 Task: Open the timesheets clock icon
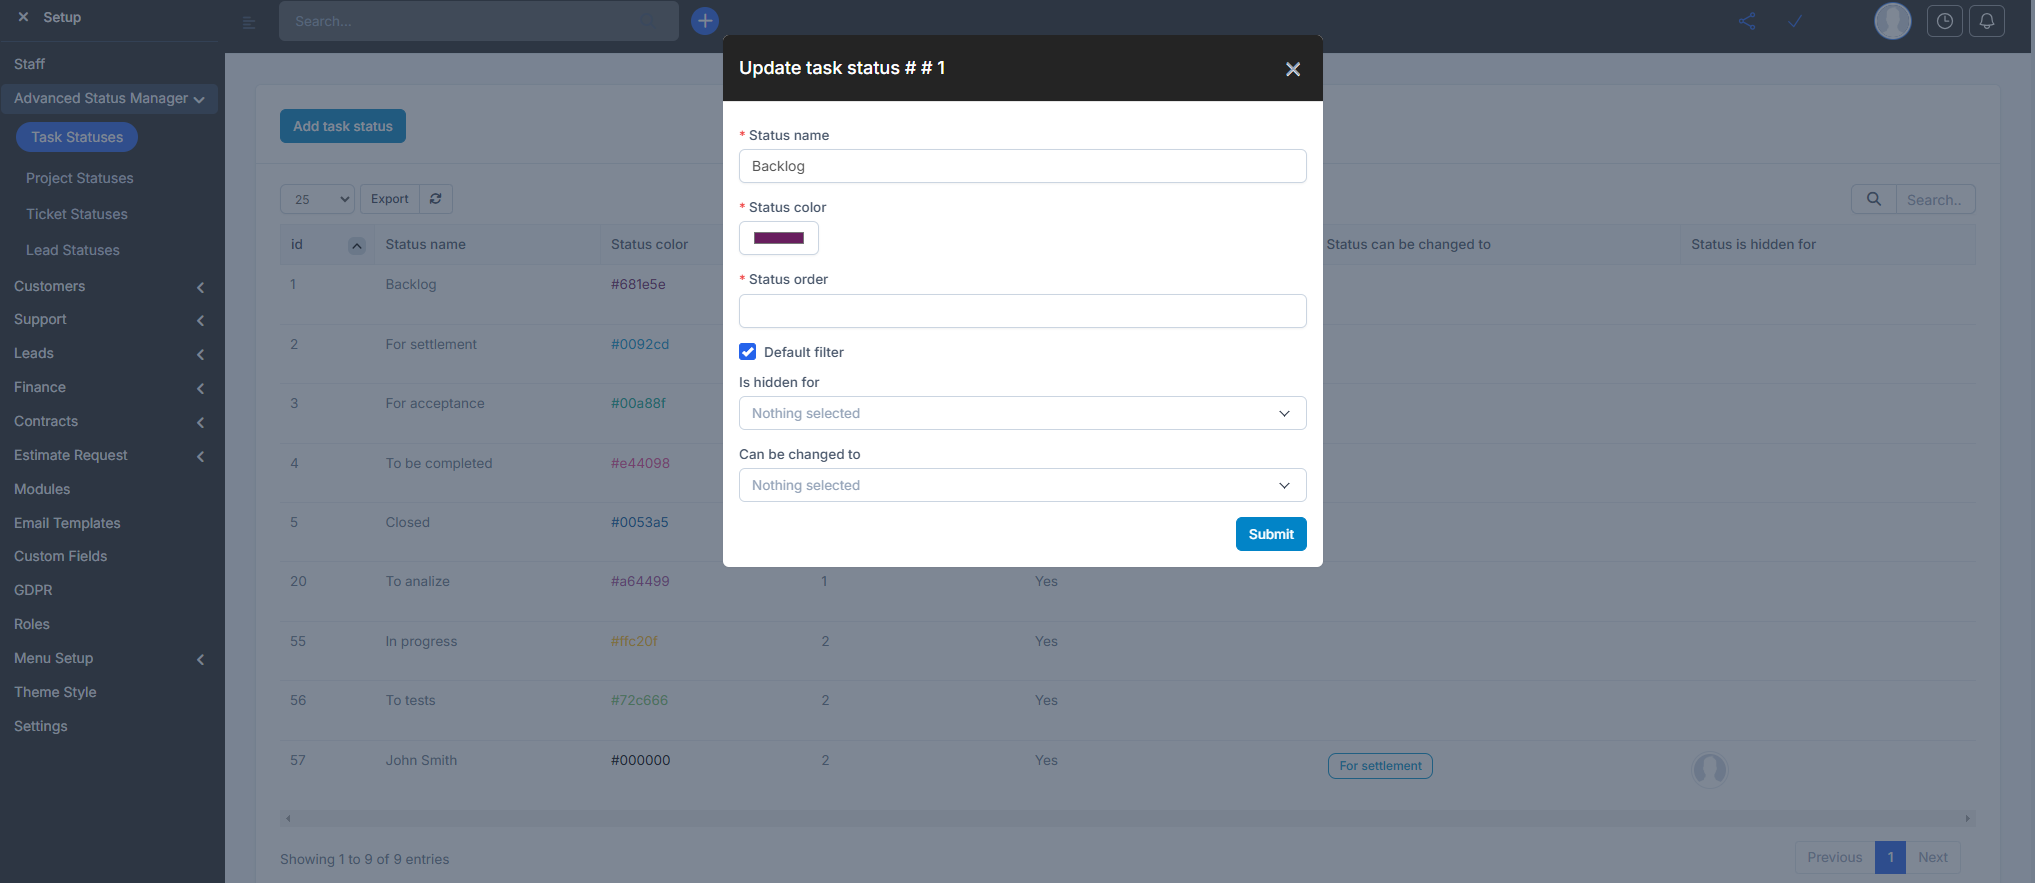pos(1944,21)
